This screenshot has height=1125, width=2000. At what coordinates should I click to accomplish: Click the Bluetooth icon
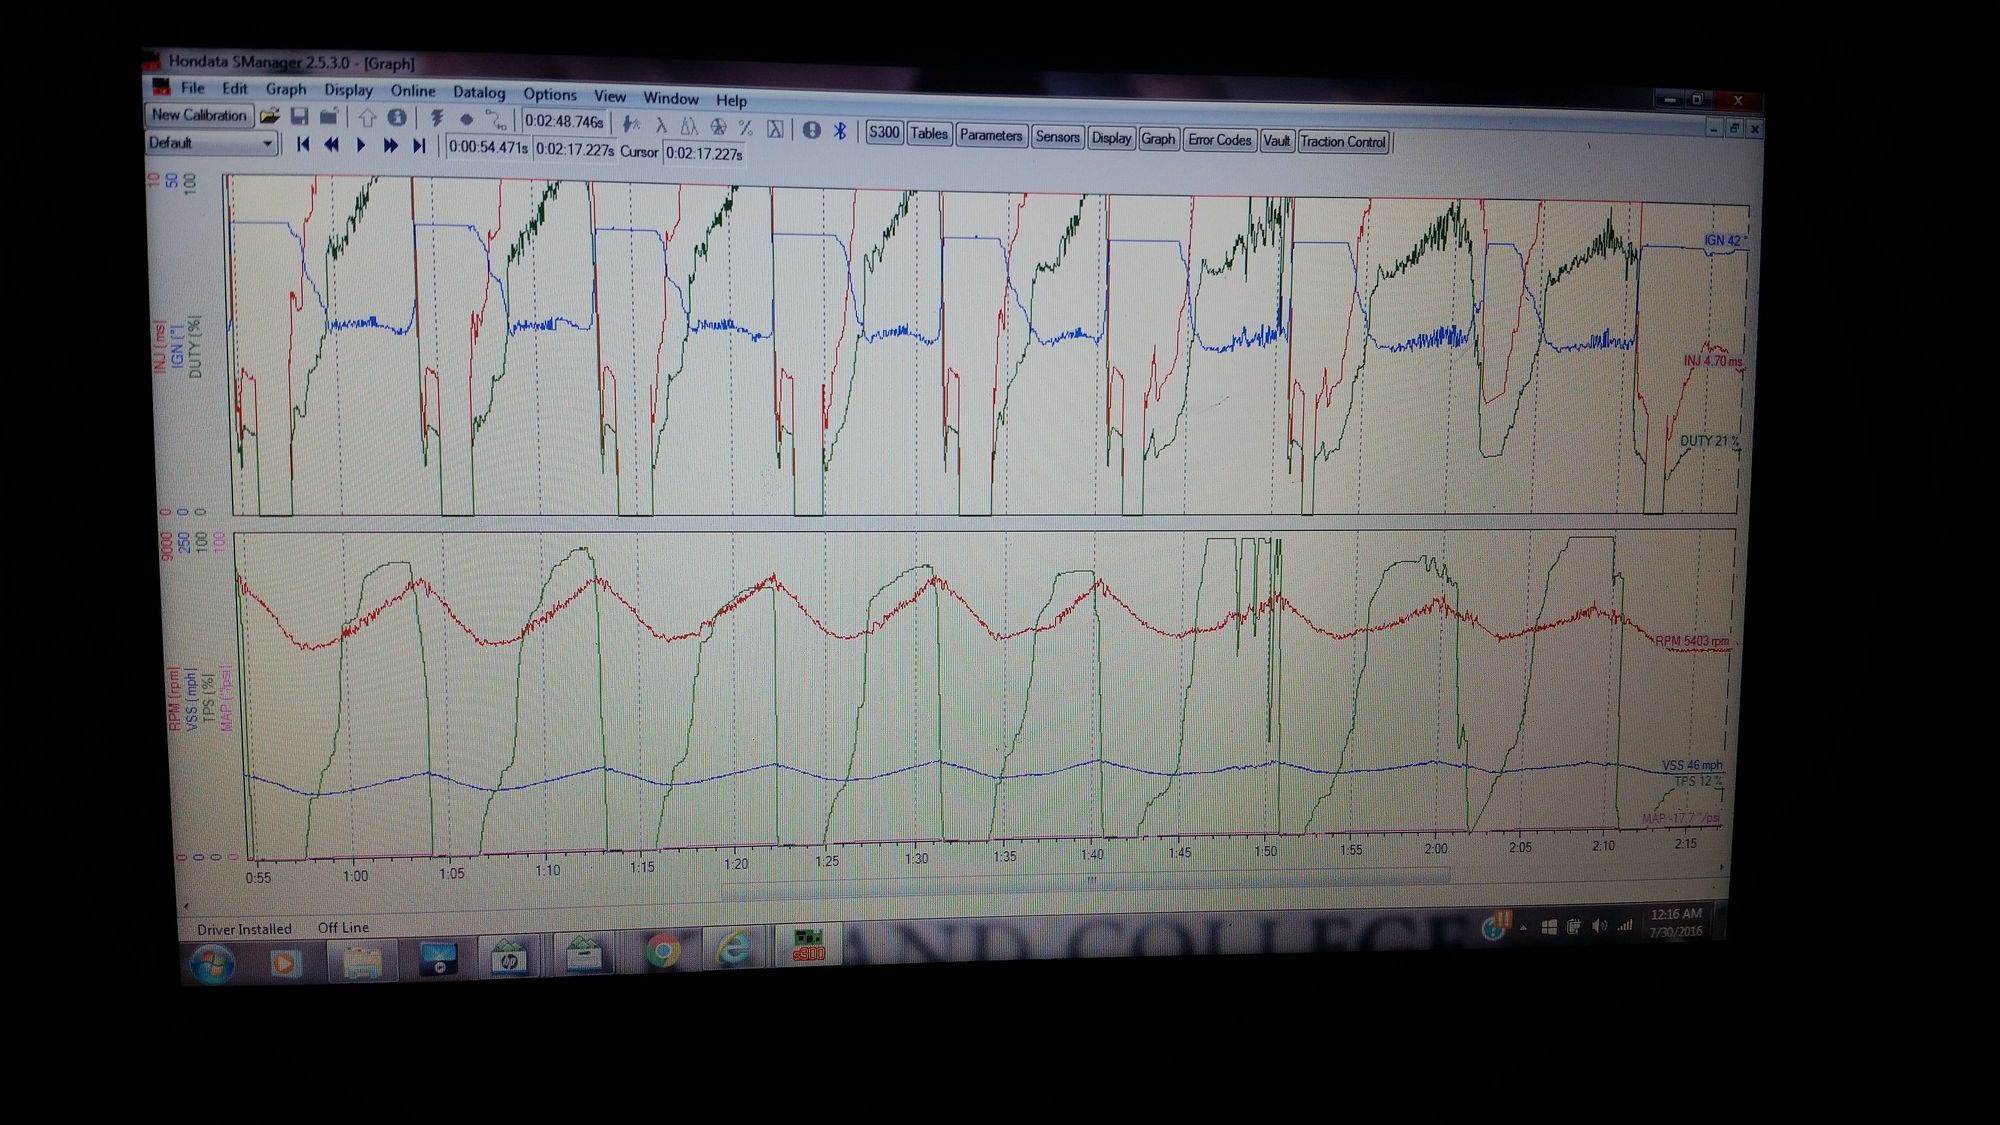pyautogui.click(x=840, y=131)
